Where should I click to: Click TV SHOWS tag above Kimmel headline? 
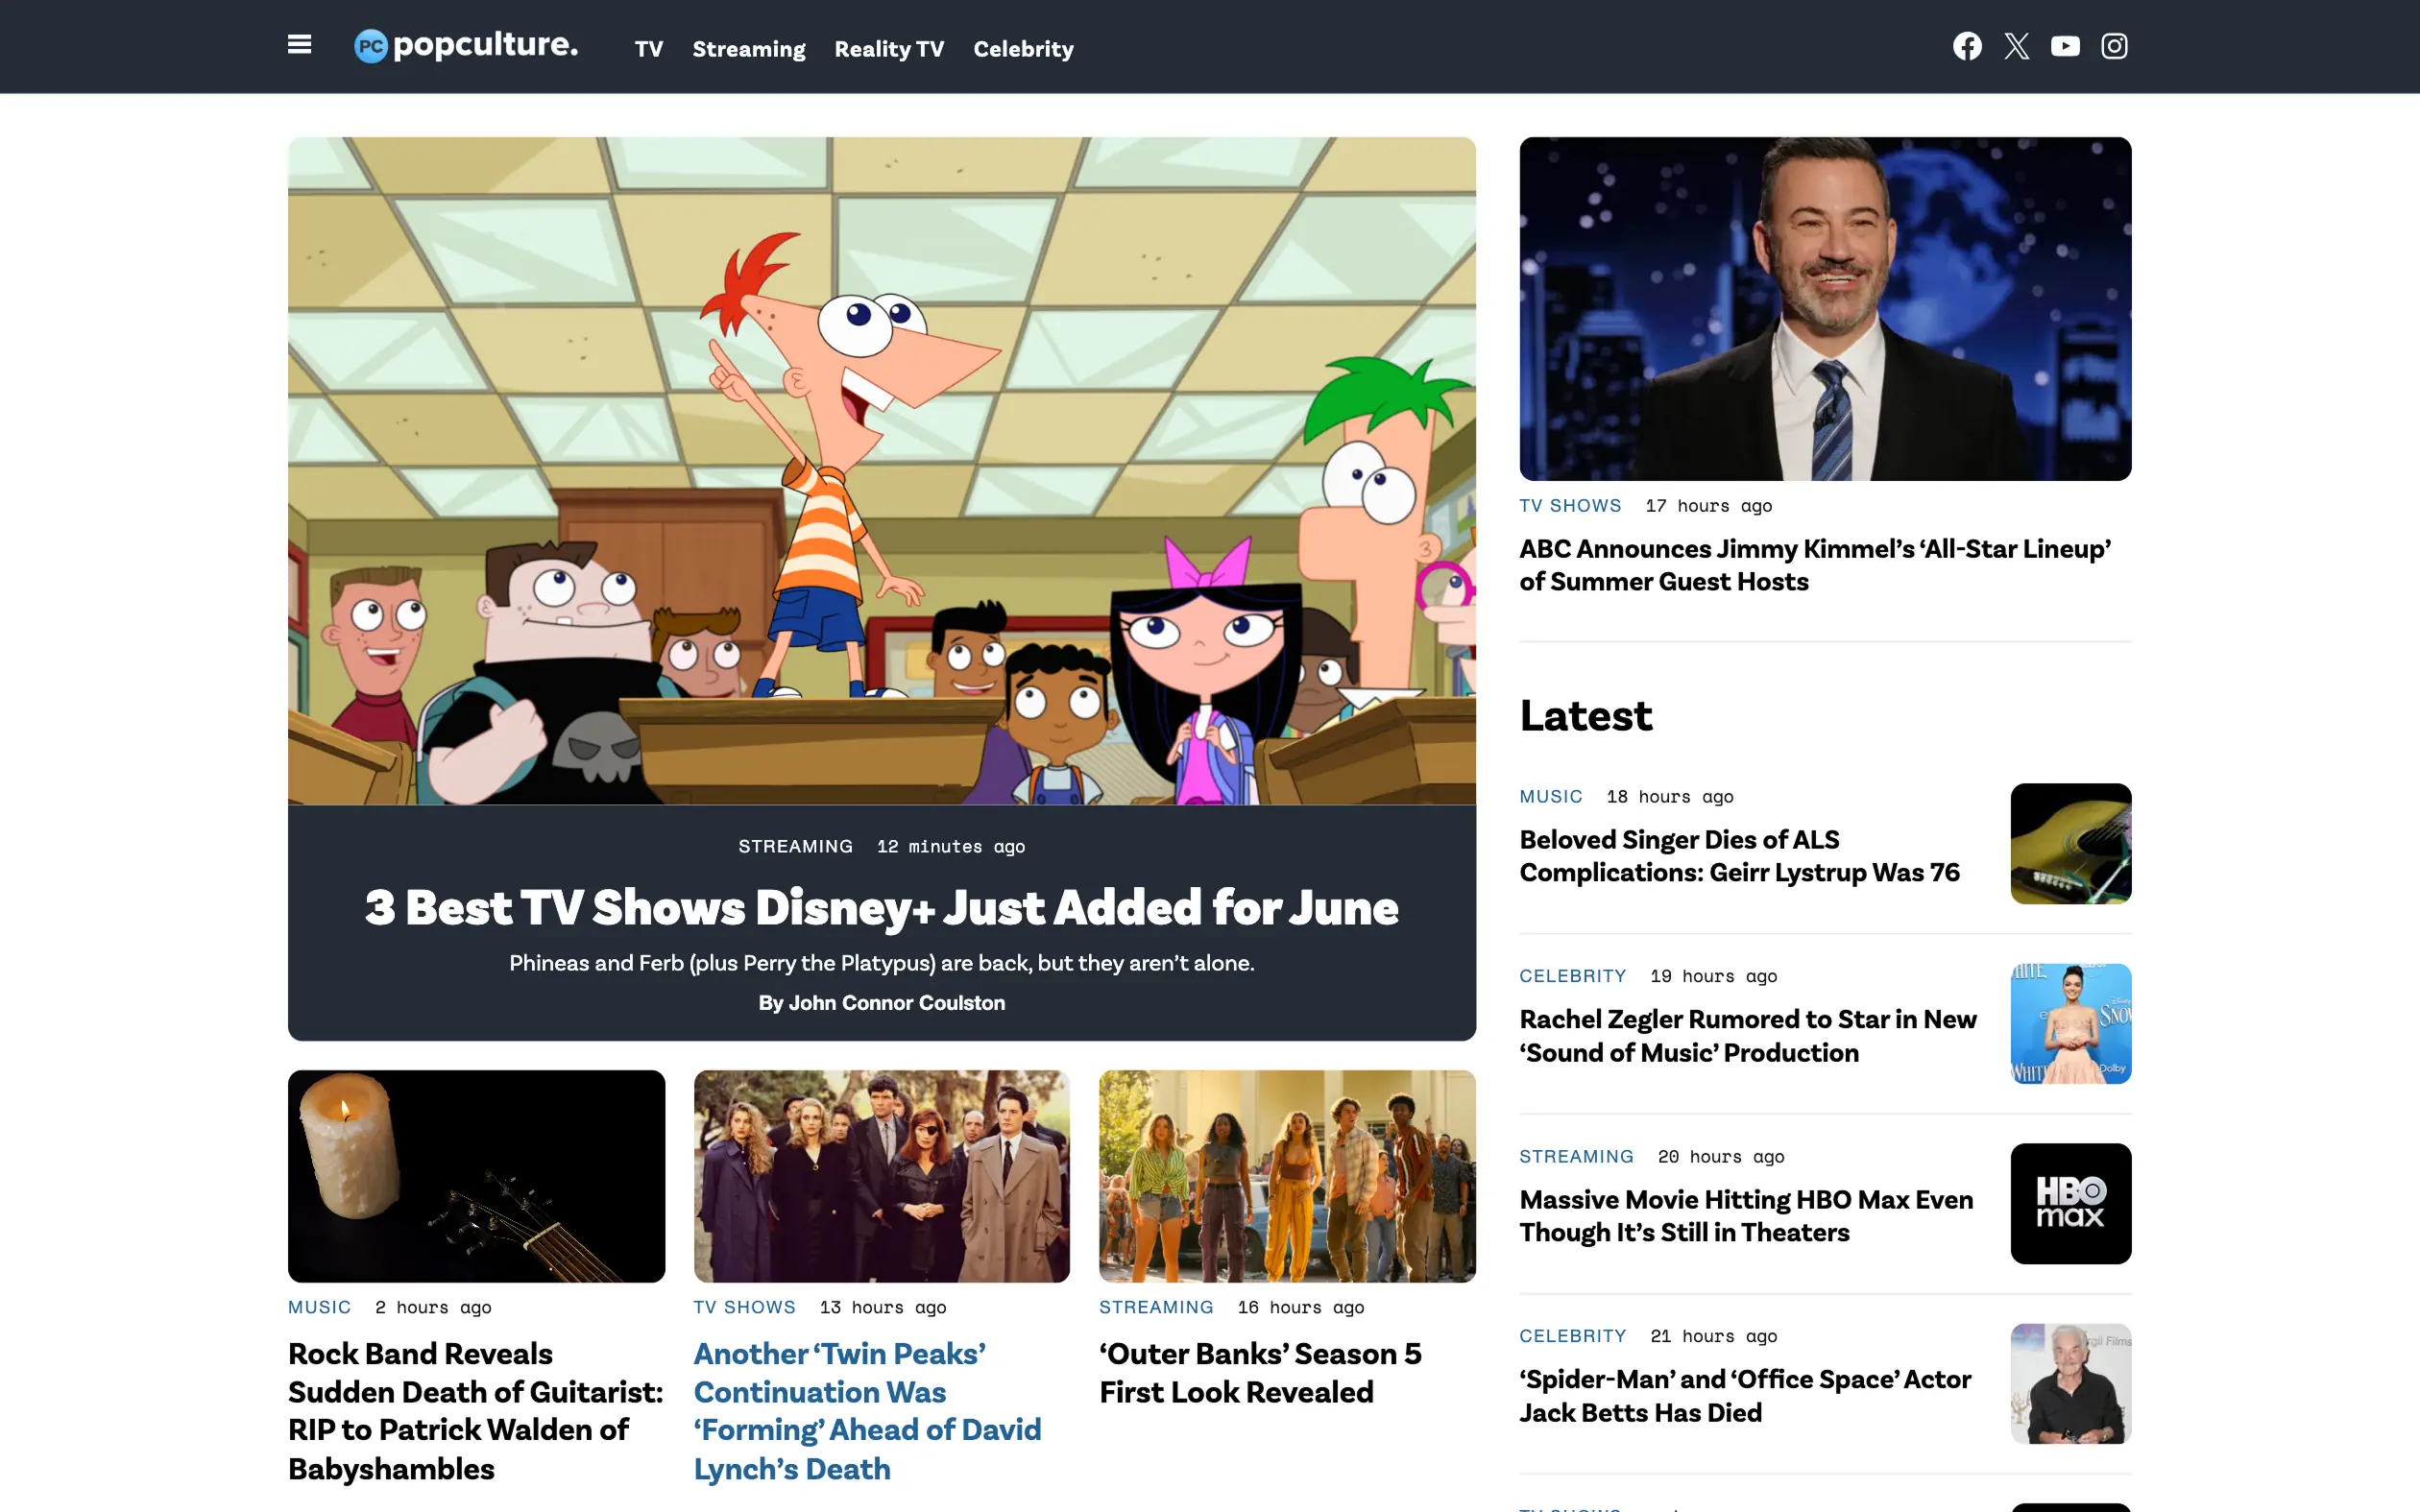pyautogui.click(x=1570, y=506)
